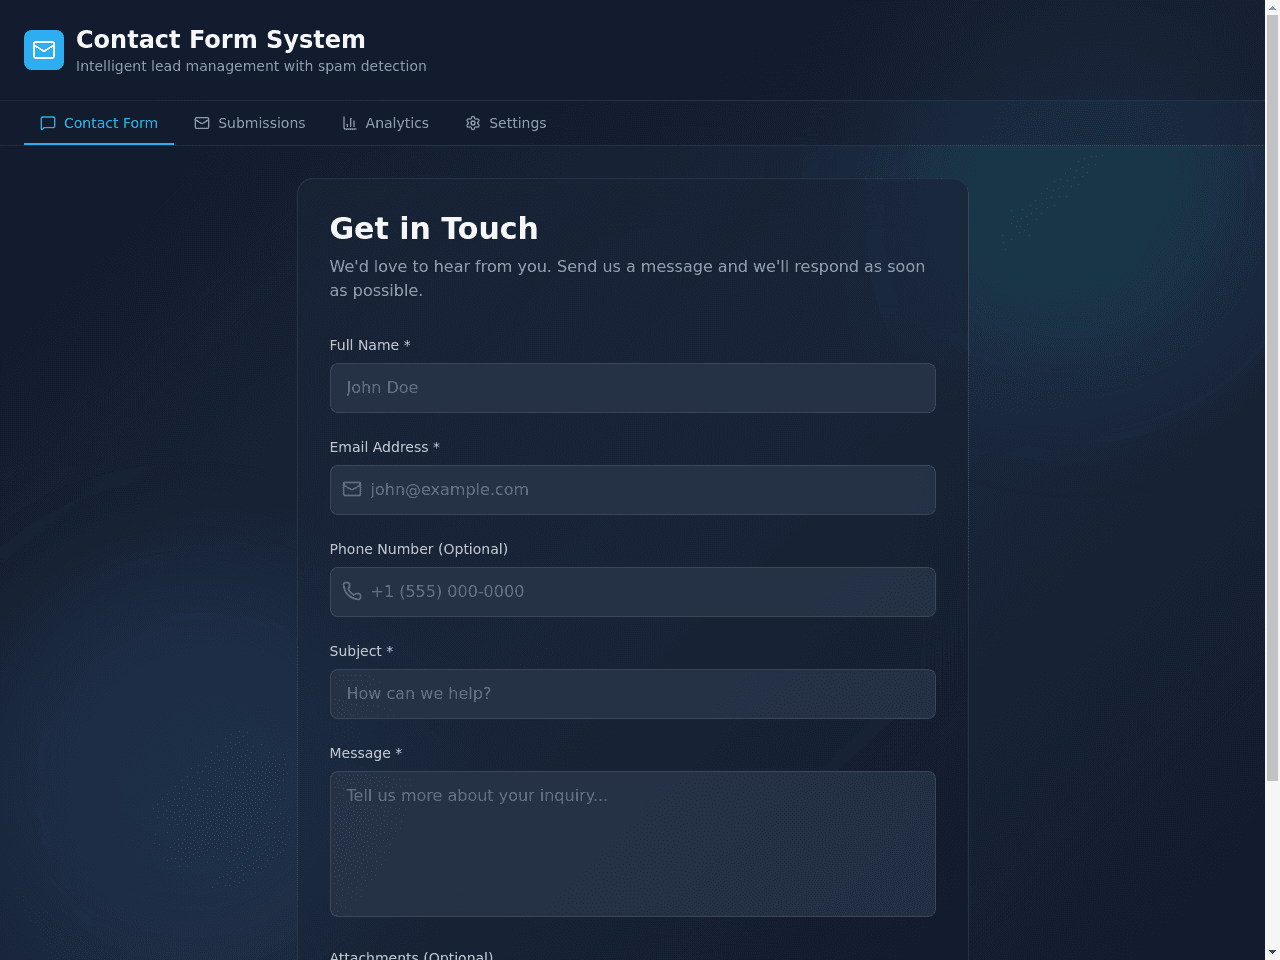Click the blue envelope app logo
This screenshot has height=960, width=1280.
pos(44,50)
